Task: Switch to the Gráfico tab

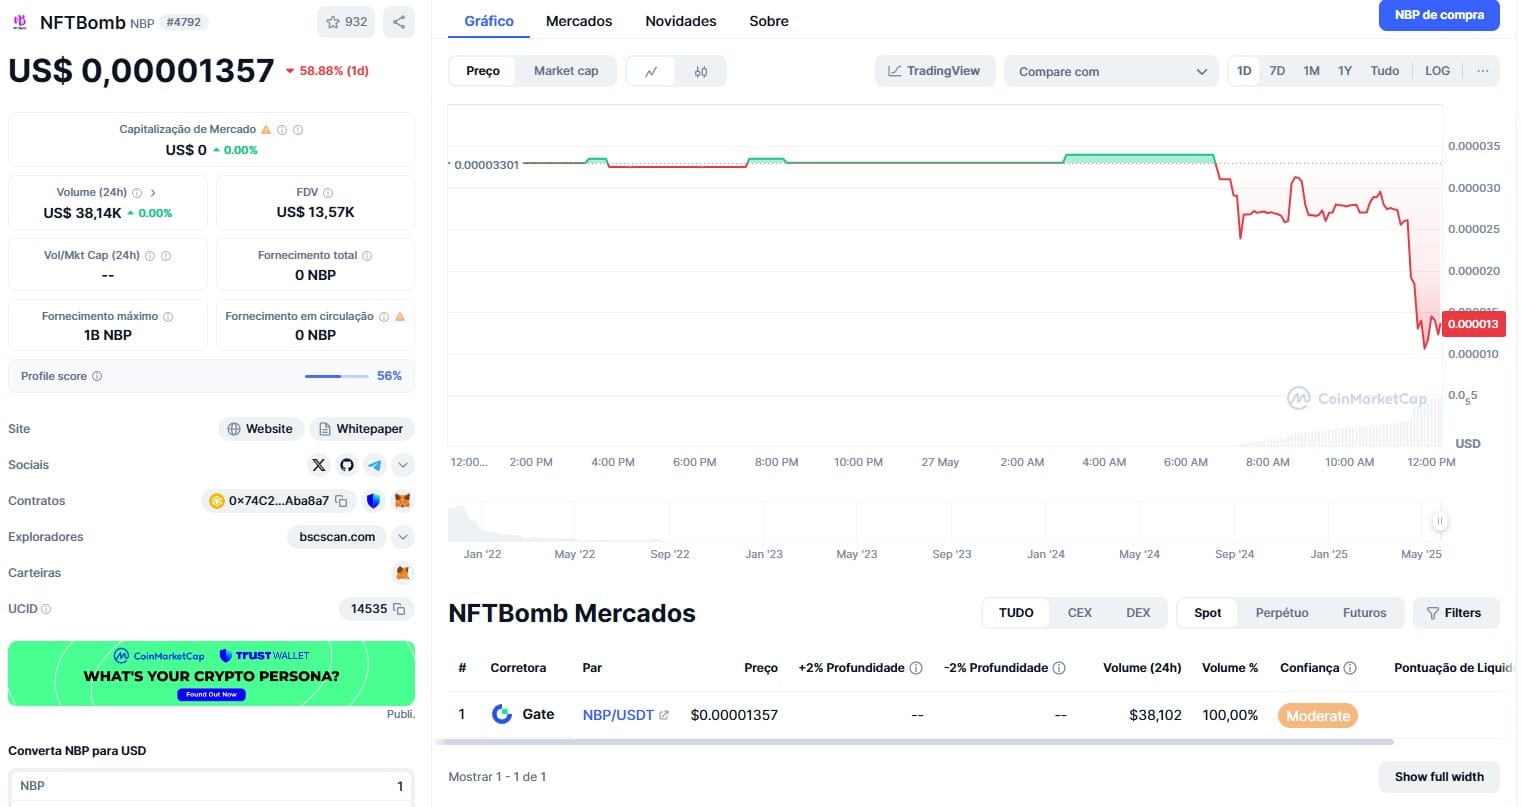Action: point(489,21)
